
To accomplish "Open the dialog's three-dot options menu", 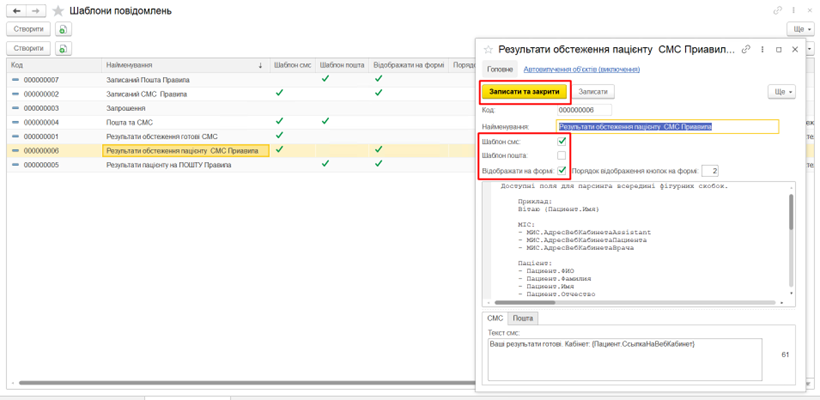I will [x=761, y=49].
